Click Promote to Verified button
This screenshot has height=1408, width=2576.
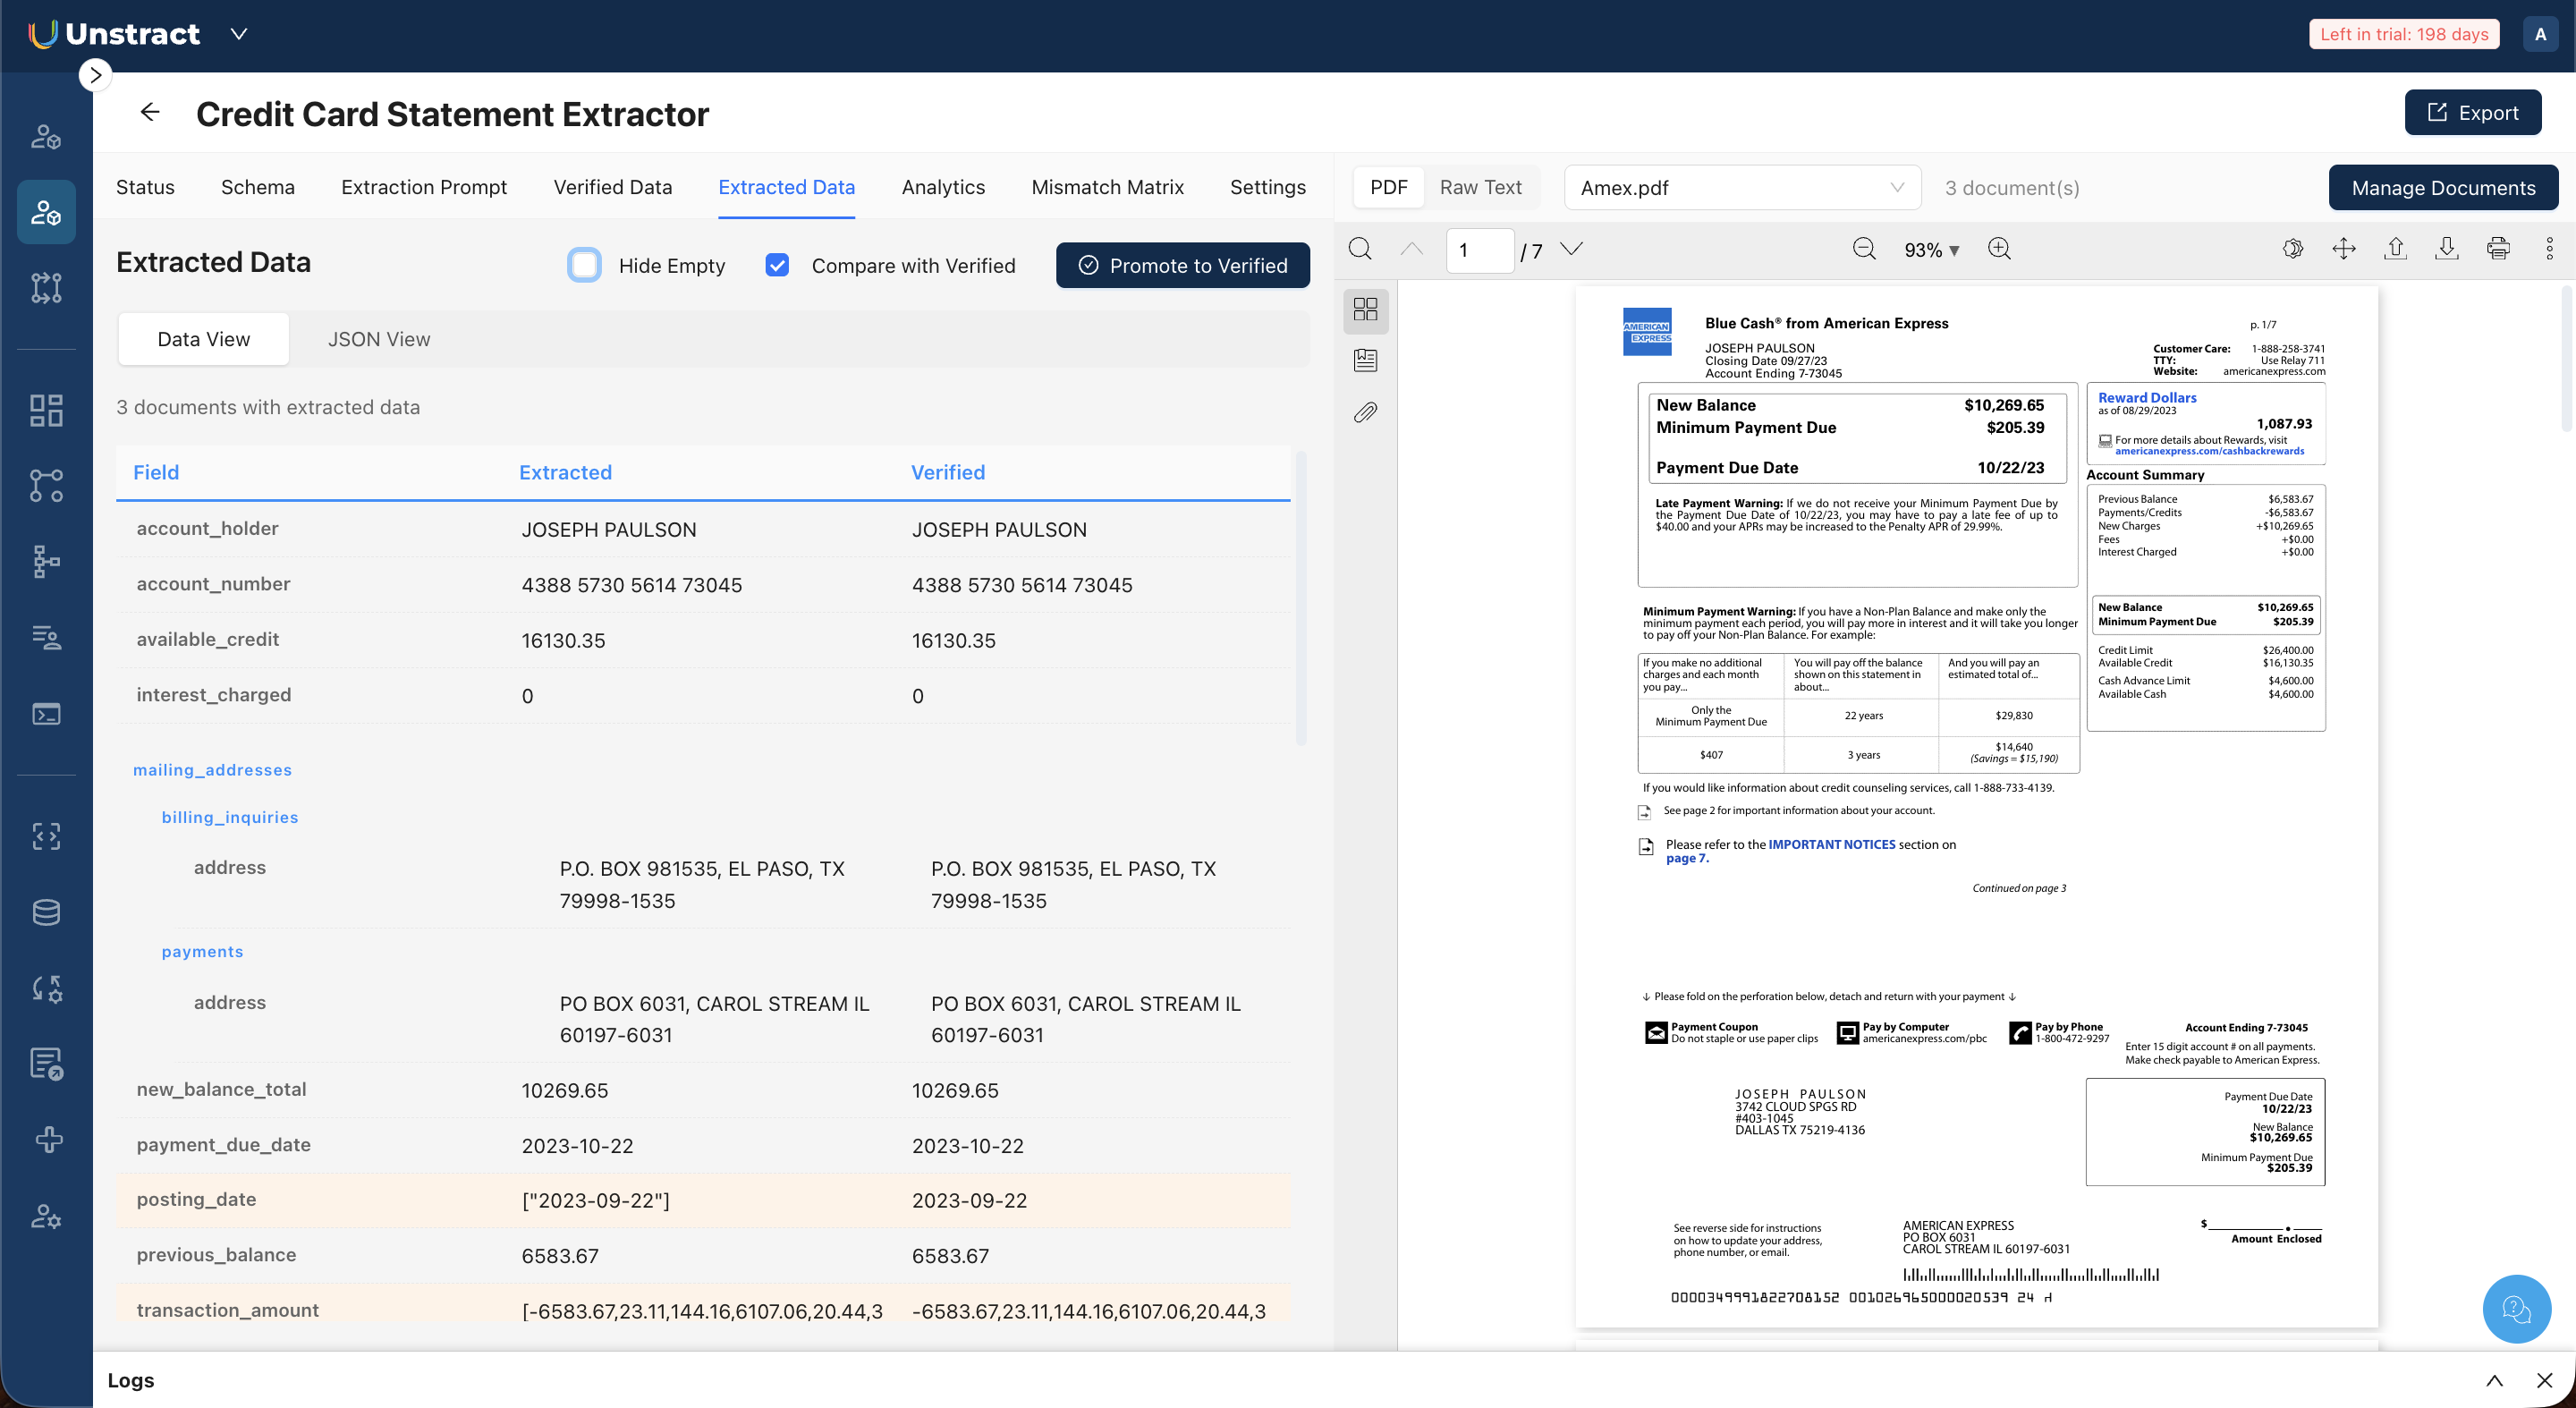coord(1183,265)
